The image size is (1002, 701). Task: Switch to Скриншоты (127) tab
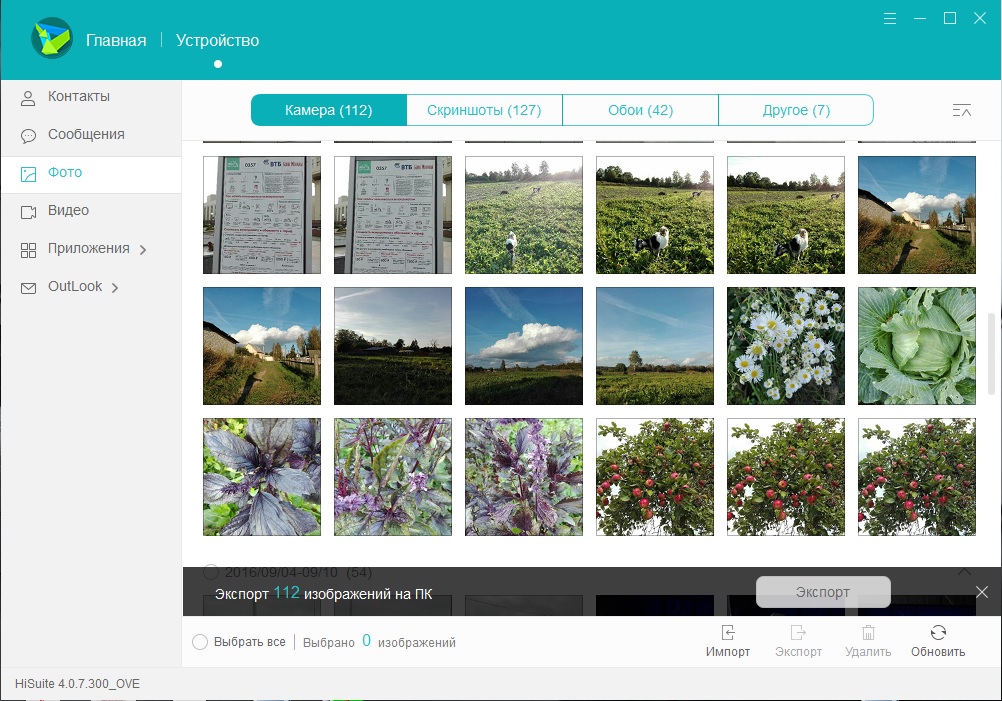(x=484, y=110)
